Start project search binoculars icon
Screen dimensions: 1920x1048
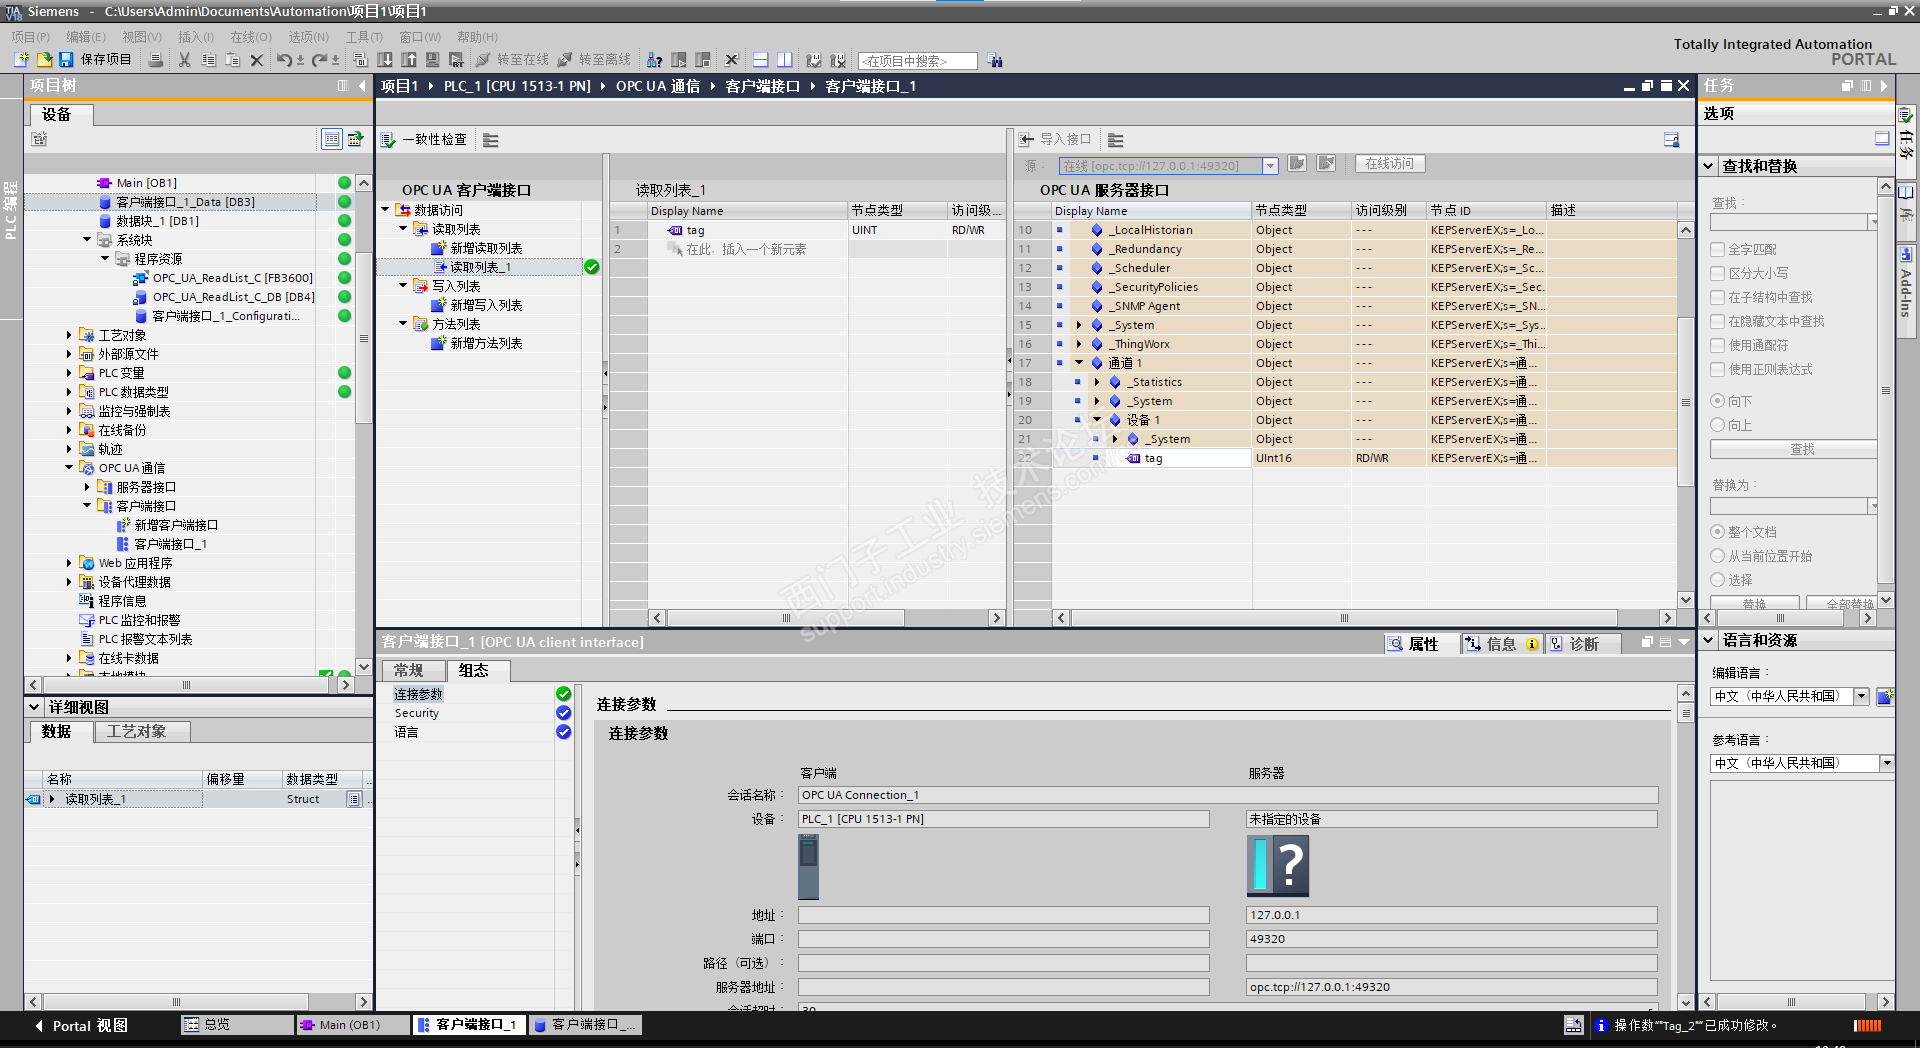995,61
